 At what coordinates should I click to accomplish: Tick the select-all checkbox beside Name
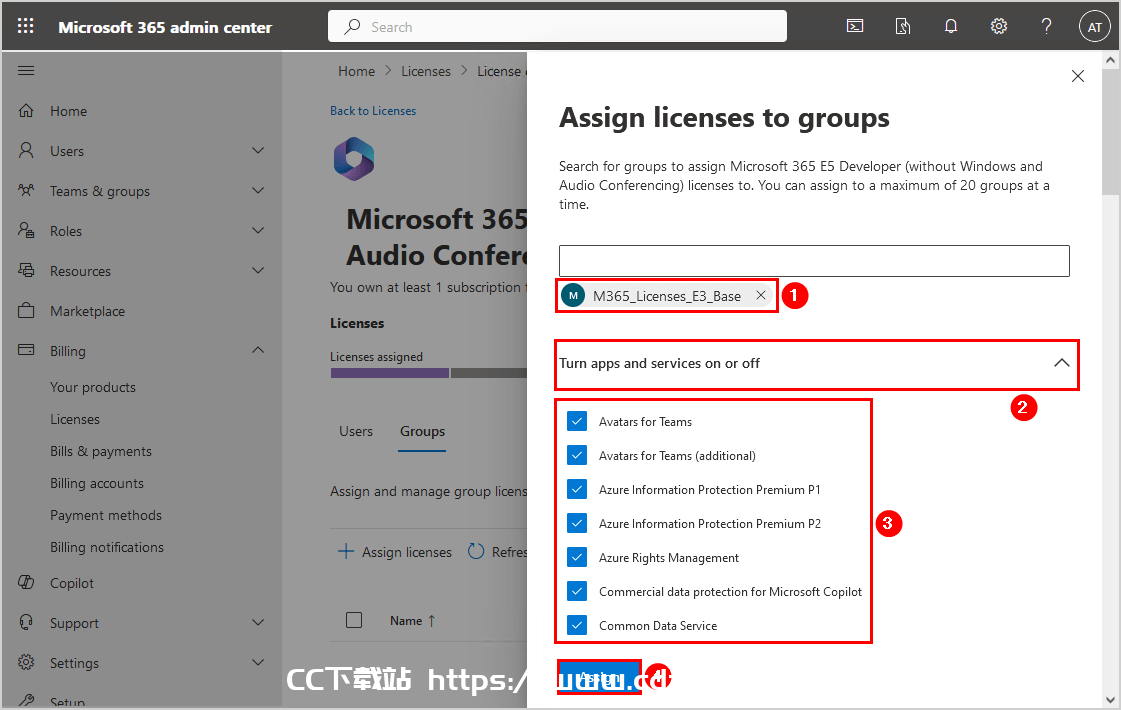coord(354,620)
